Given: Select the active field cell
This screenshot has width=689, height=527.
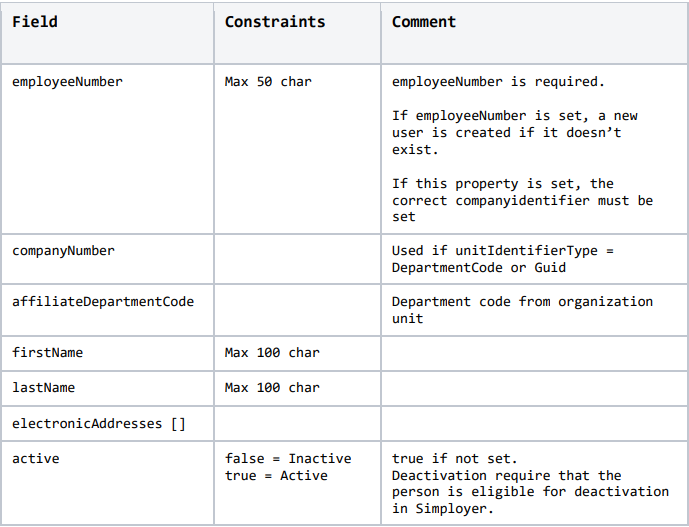Looking at the screenshot, I should 35,459.
